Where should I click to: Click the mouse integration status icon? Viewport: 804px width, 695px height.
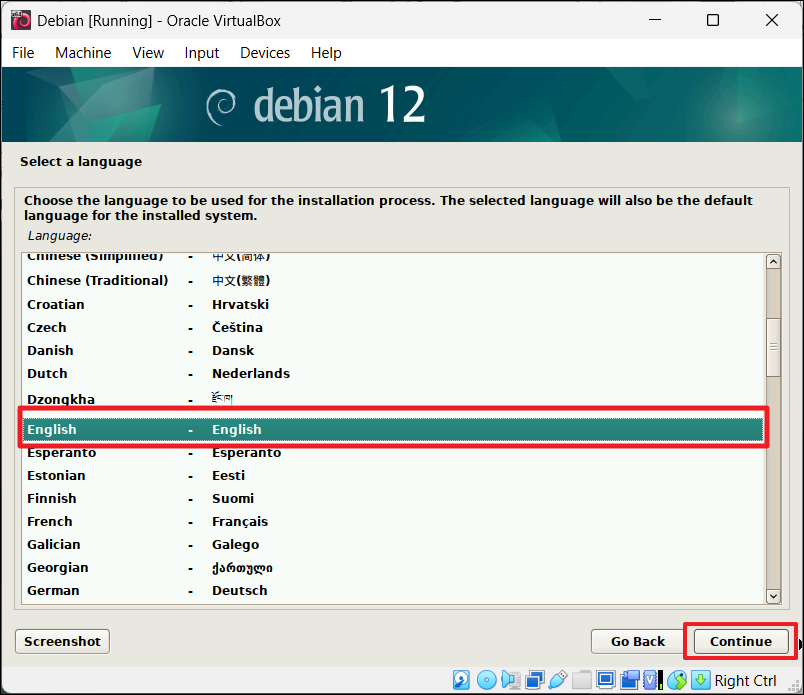point(677,680)
